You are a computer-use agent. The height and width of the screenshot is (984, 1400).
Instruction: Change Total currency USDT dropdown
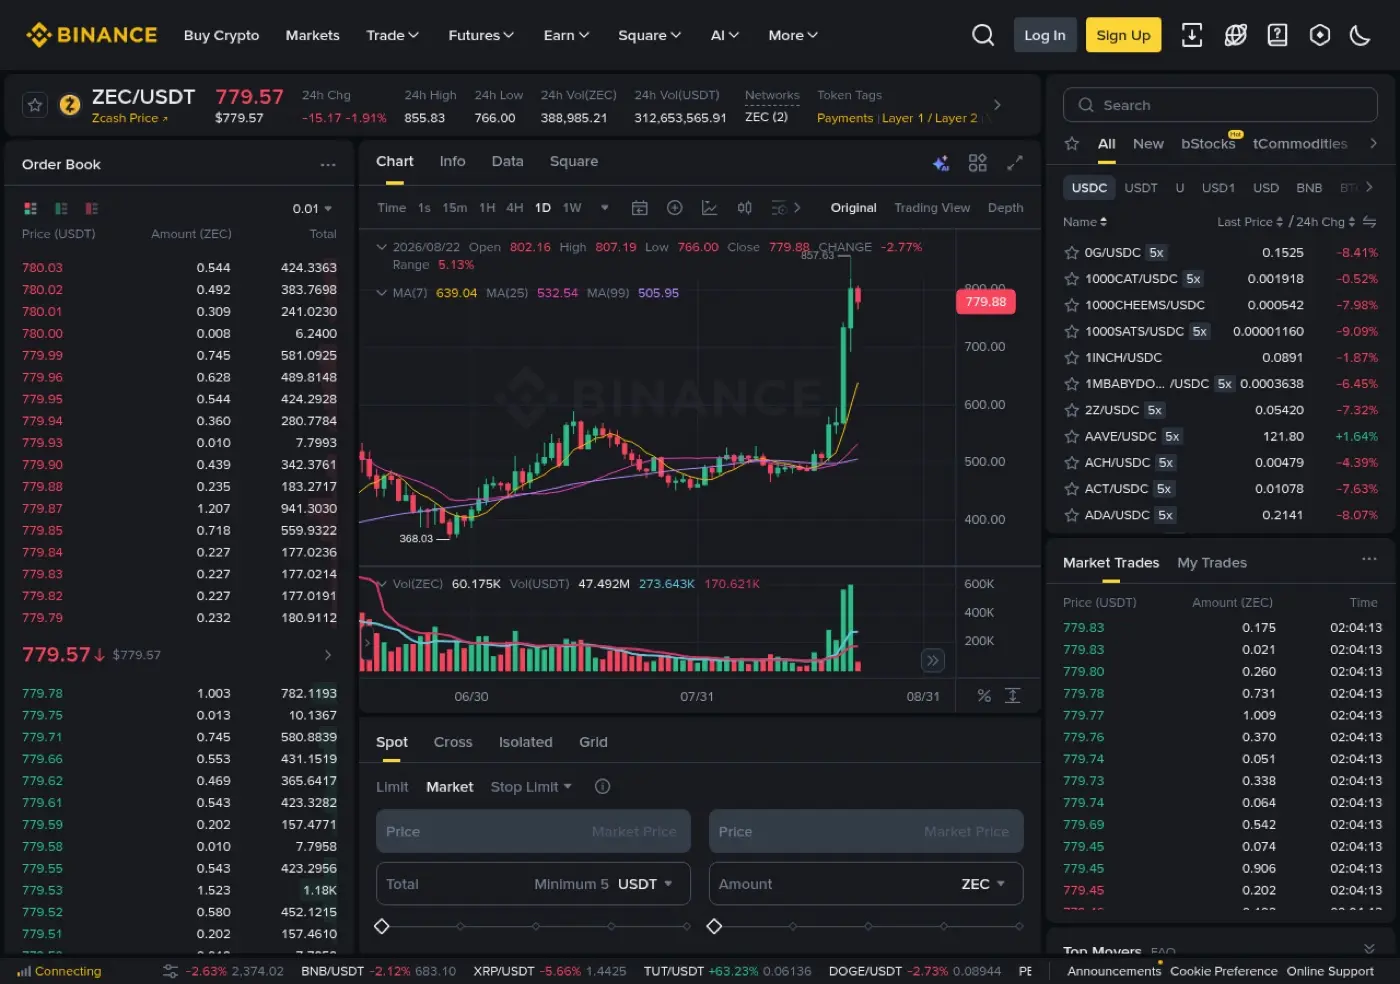(x=645, y=884)
